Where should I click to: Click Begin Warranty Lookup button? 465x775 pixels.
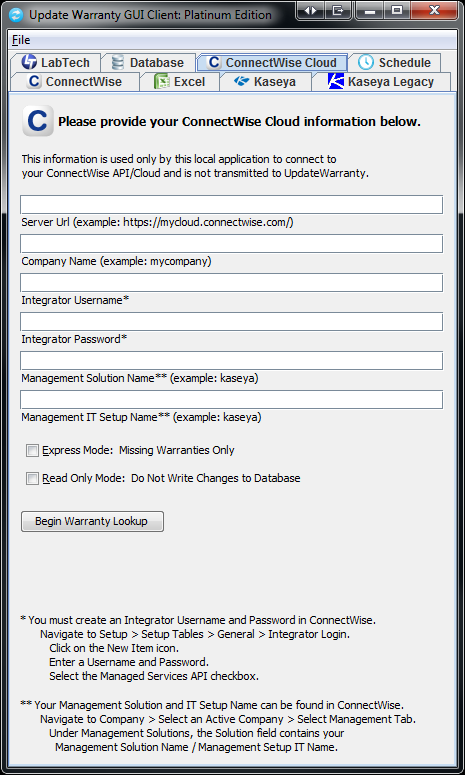[x=92, y=521]
